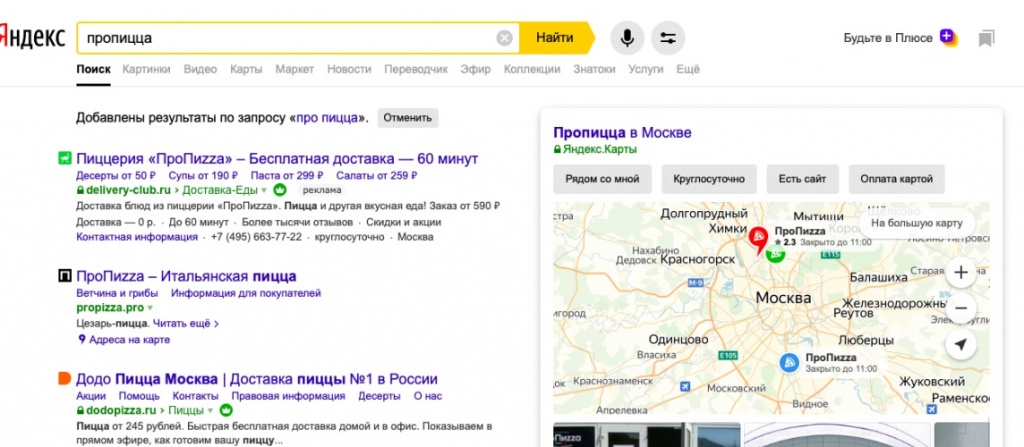Open Додо Пицца Москва result title
1024x447 pixels.
(x=257, y=379)
